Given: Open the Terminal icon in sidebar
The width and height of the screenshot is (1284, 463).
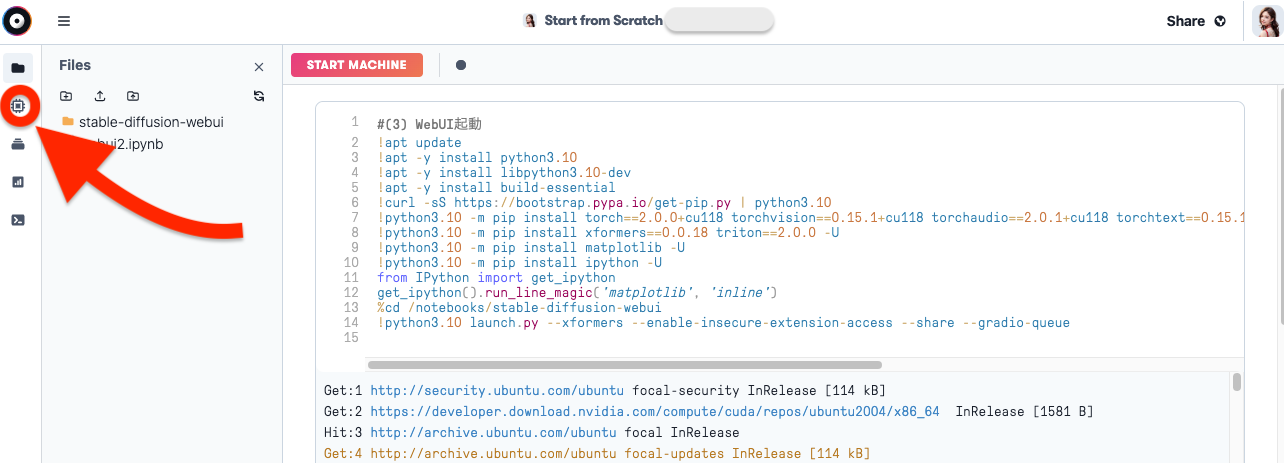Looking at the screenshot, I should coord(18,220).
